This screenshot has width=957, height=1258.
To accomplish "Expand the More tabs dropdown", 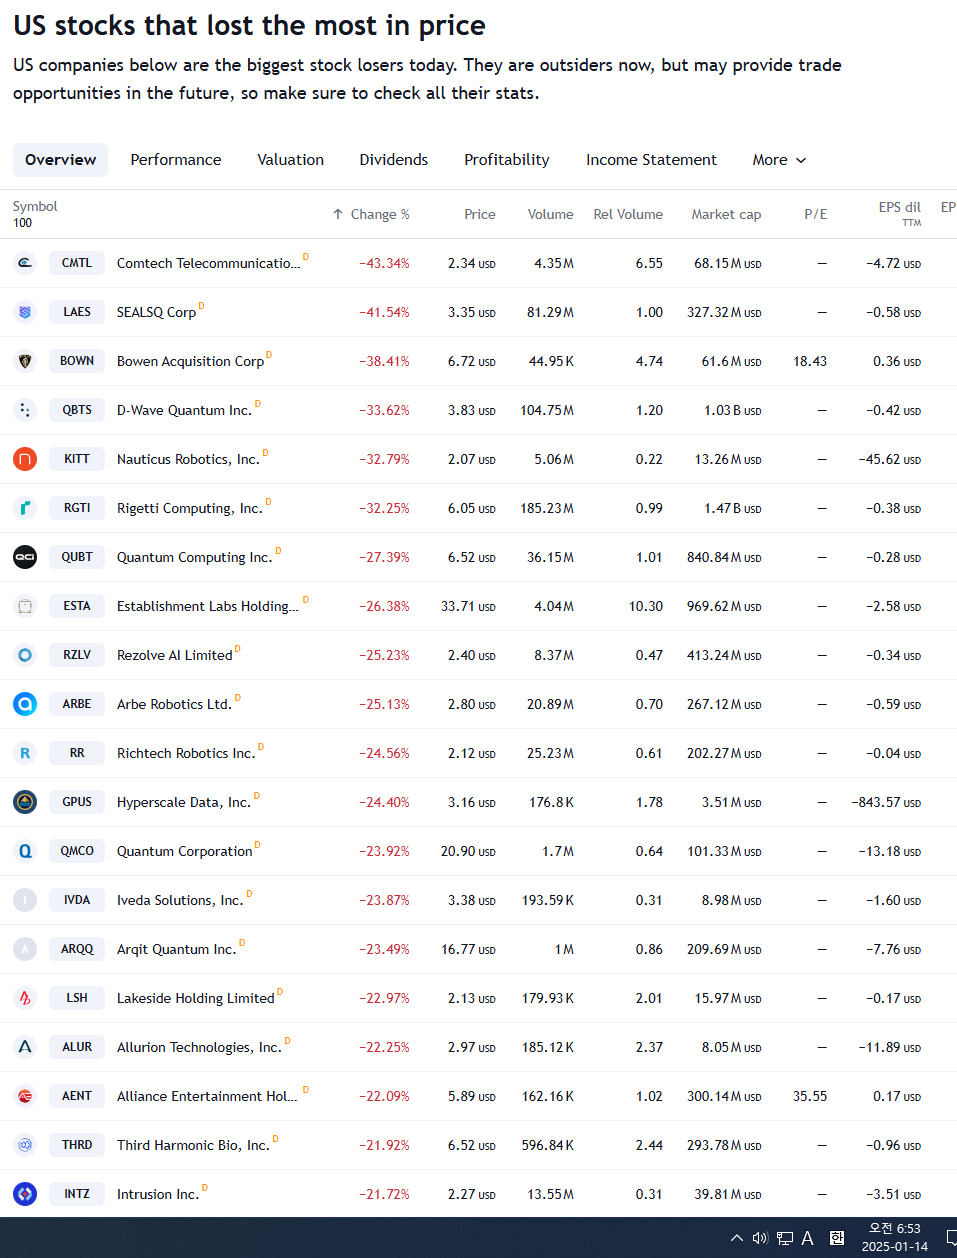I will pos(779,160).
